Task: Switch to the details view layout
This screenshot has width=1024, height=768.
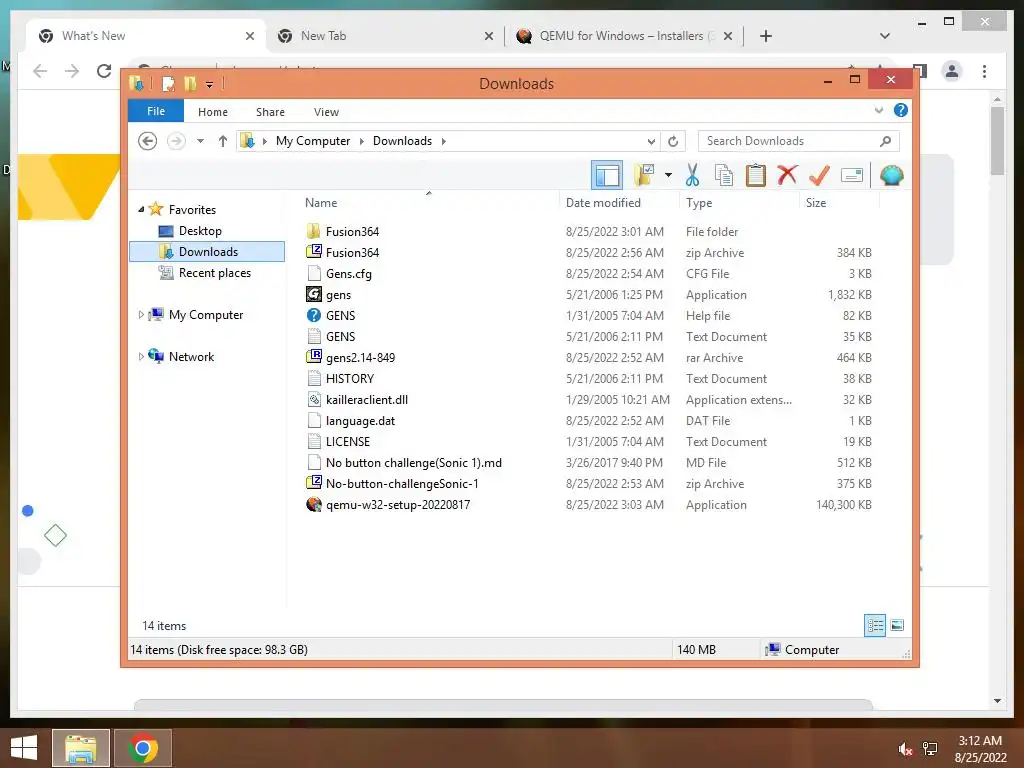Action: (x=875, y=626)
